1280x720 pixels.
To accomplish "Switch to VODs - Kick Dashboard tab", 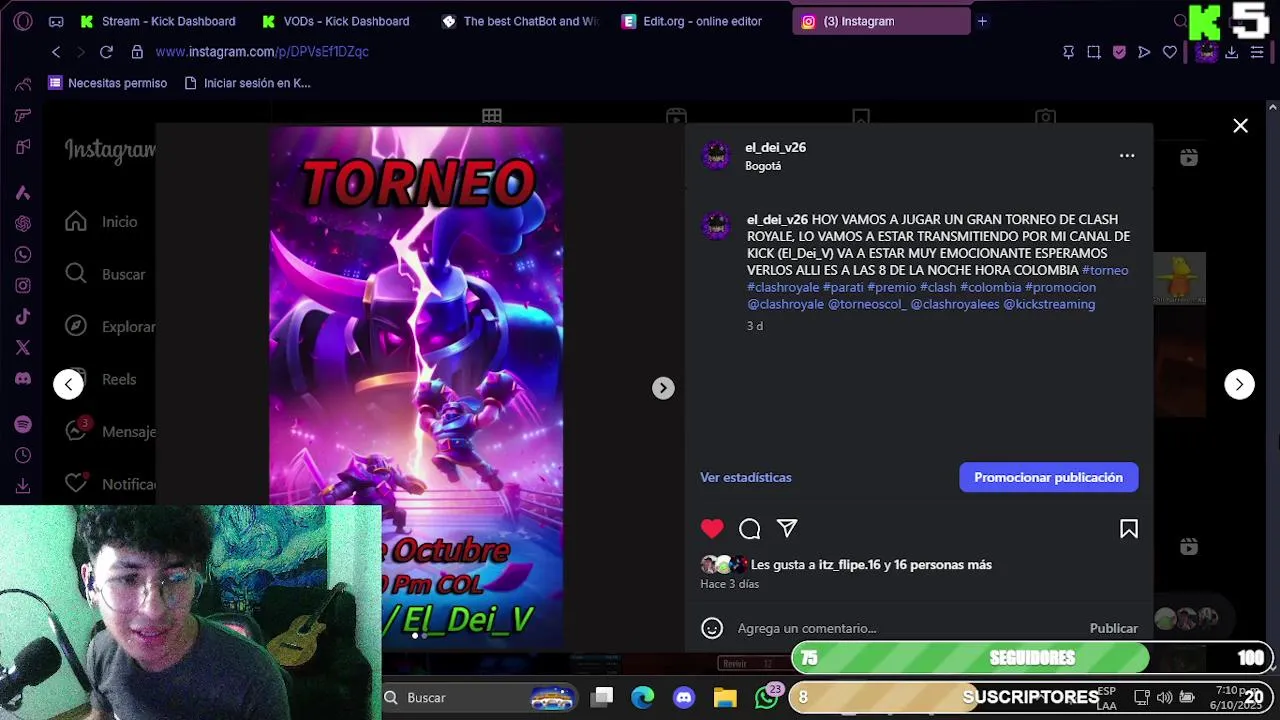I will click(x=336, y=21).
